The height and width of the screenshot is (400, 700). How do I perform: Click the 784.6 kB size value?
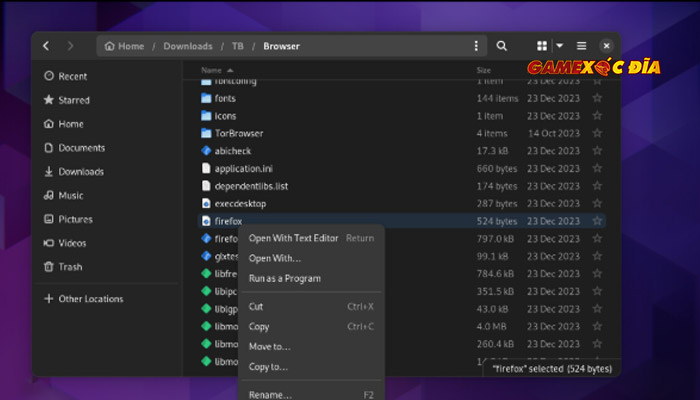495,274
